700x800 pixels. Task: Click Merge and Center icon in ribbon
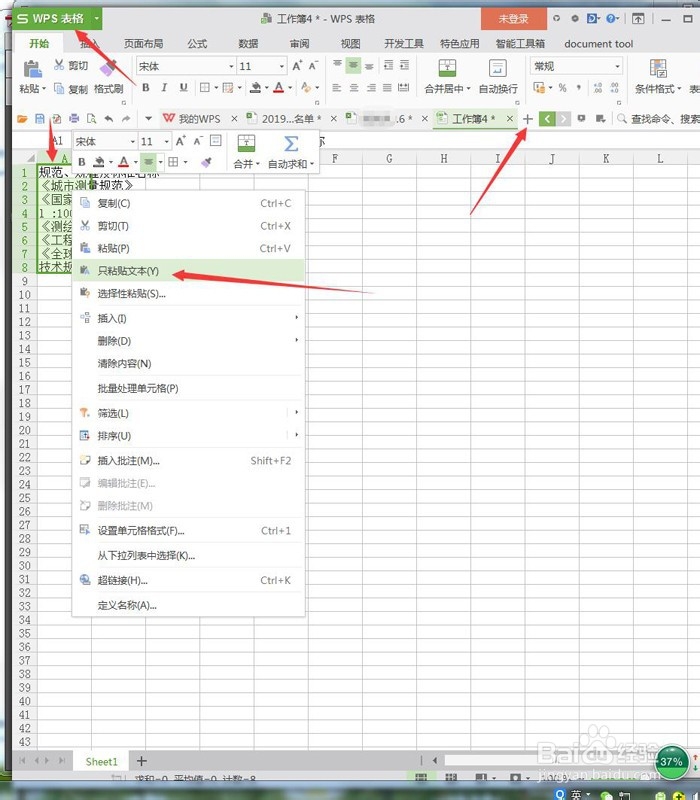447,67
